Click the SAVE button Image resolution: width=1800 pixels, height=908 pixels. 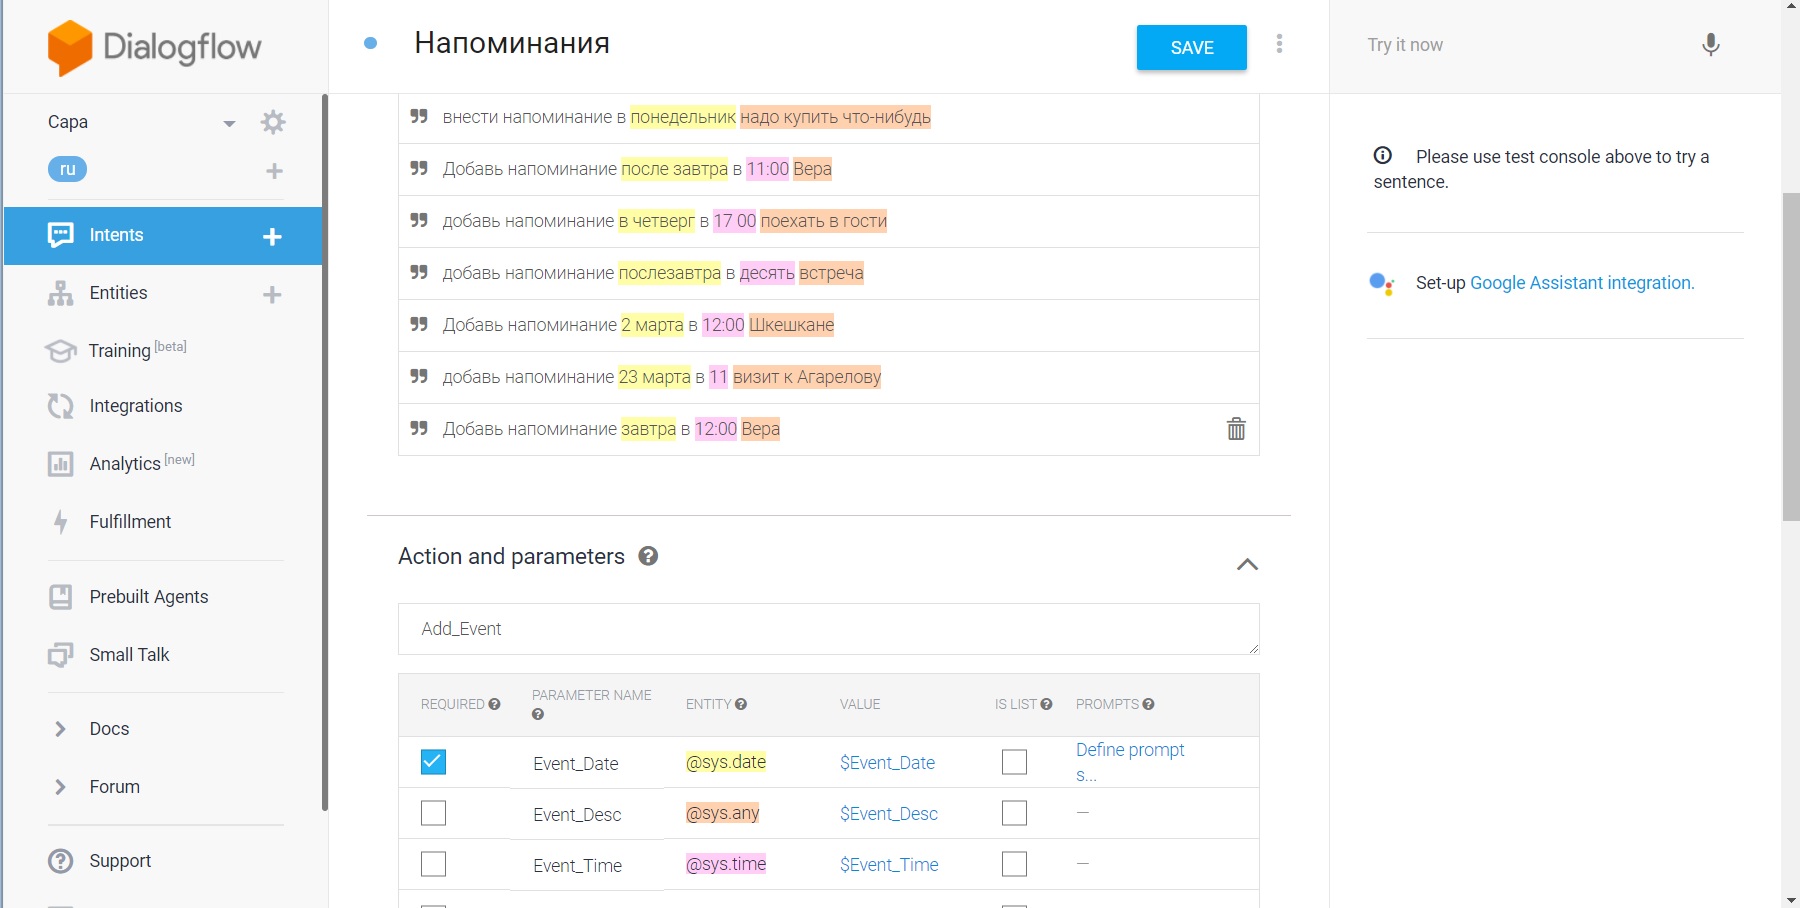pos(1191,48)
